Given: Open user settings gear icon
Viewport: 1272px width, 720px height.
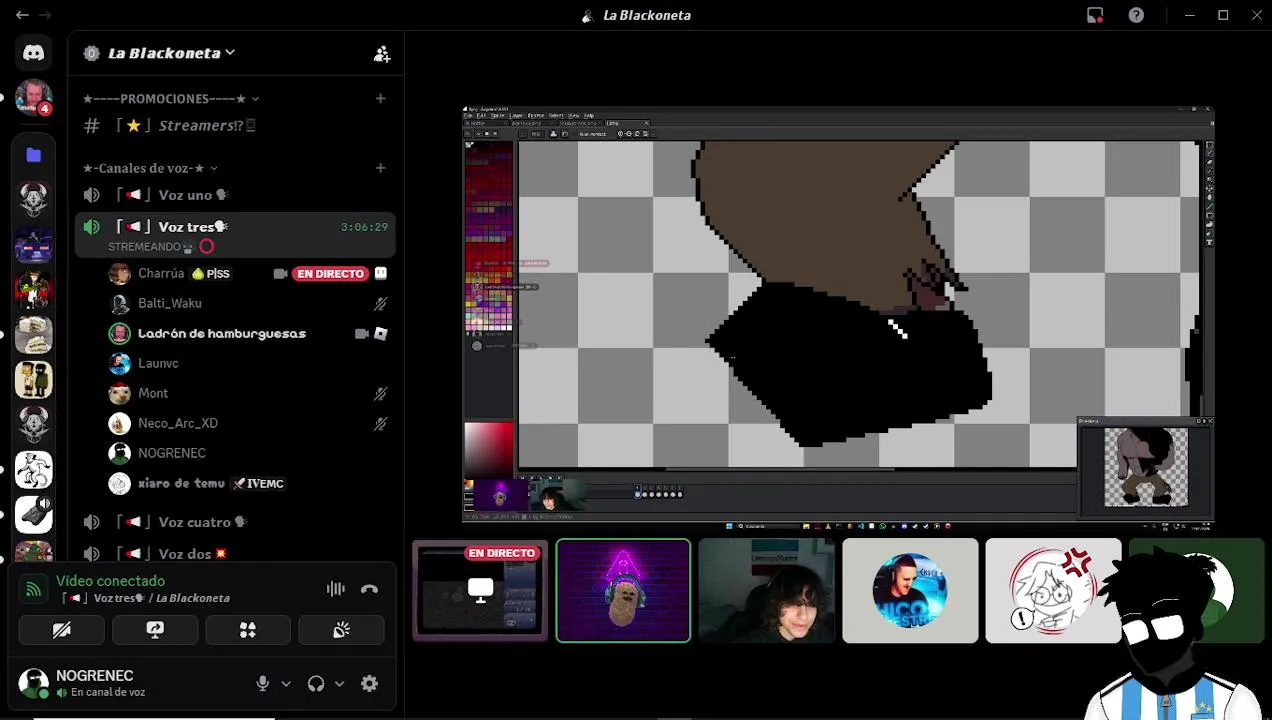Looking at the screenshot, I should pyautogui.click(x=369, y=683).
